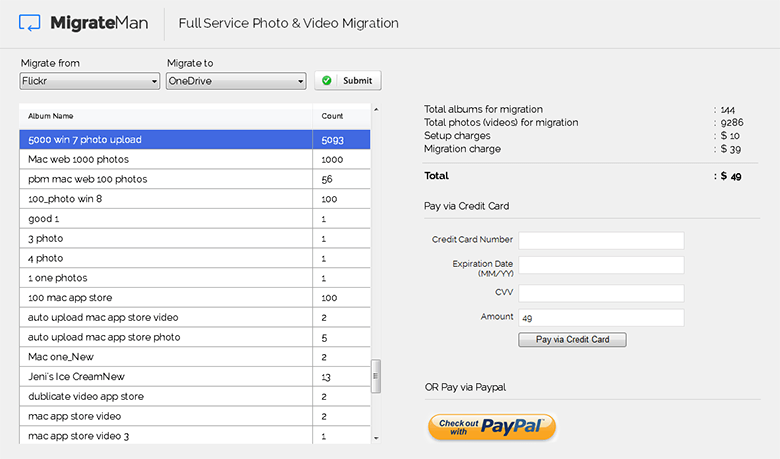The width and height of the screenshot is (780, 459).
Task: Click album list scrollbar down arrow
Action: [376, 438]
